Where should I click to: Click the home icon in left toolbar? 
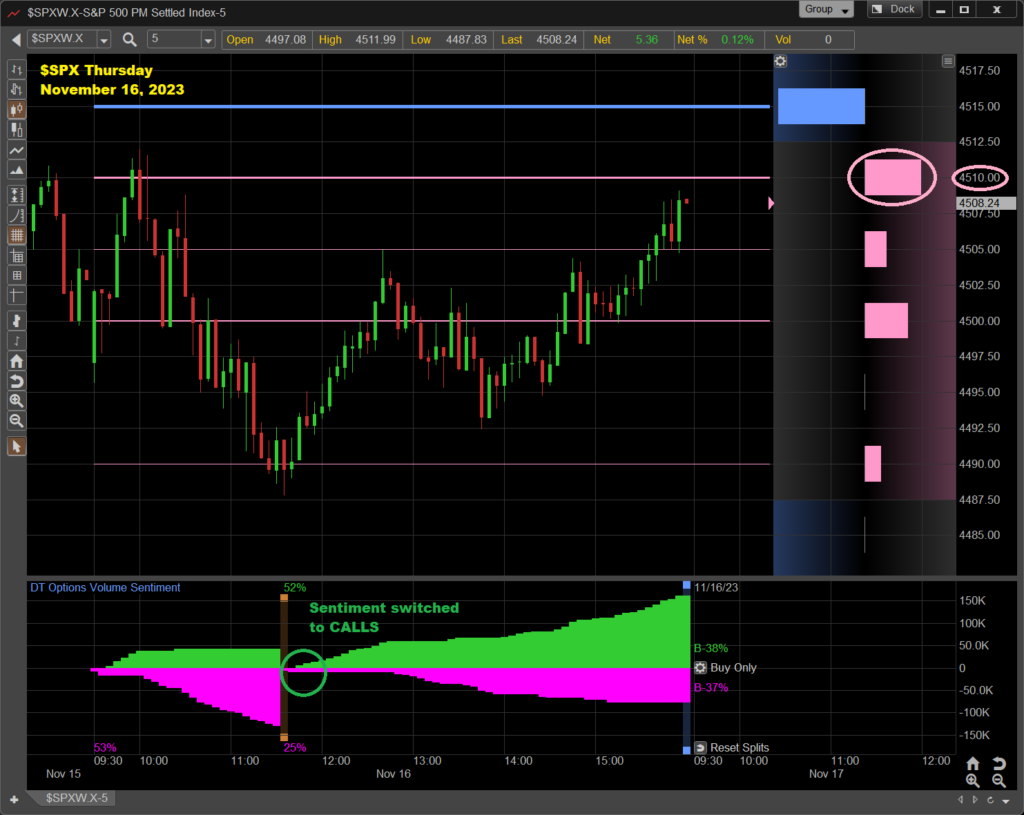(16, 361)
